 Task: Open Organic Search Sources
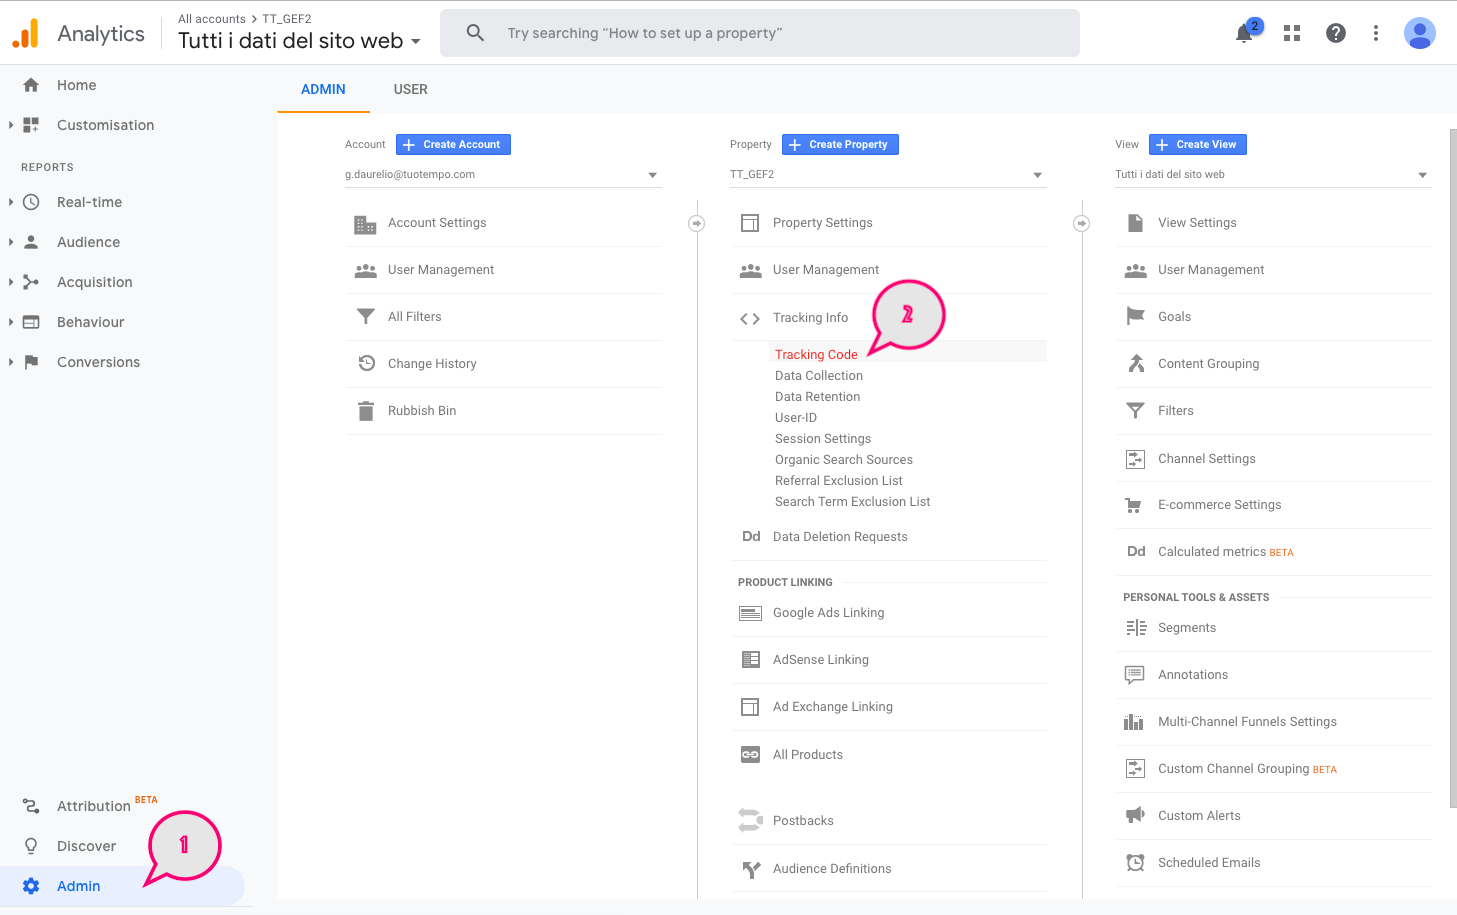coord(844,460)
